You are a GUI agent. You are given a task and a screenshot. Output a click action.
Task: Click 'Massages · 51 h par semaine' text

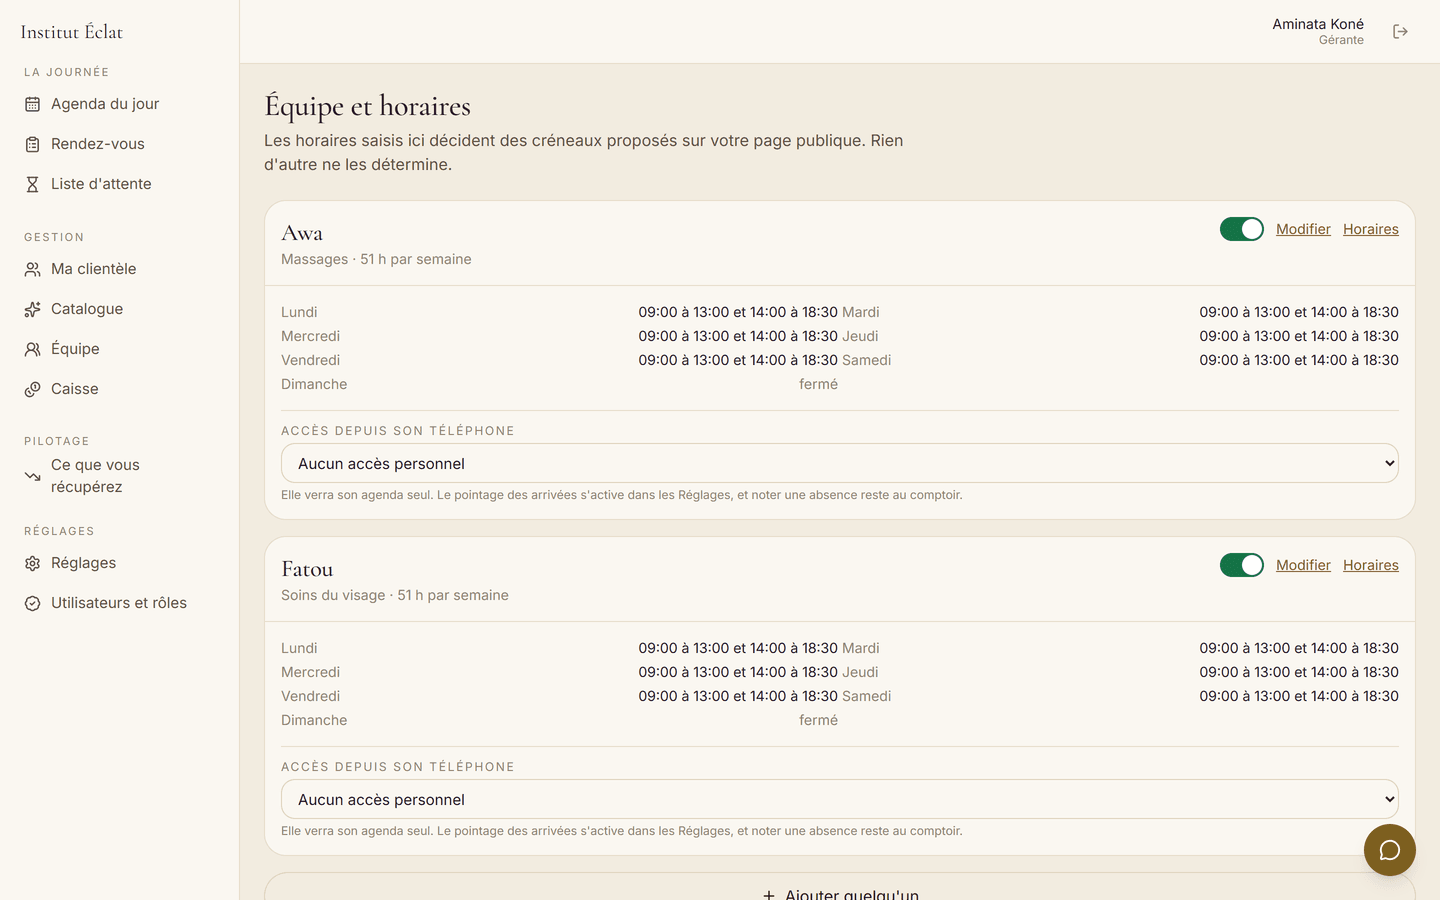click(376, 259)
